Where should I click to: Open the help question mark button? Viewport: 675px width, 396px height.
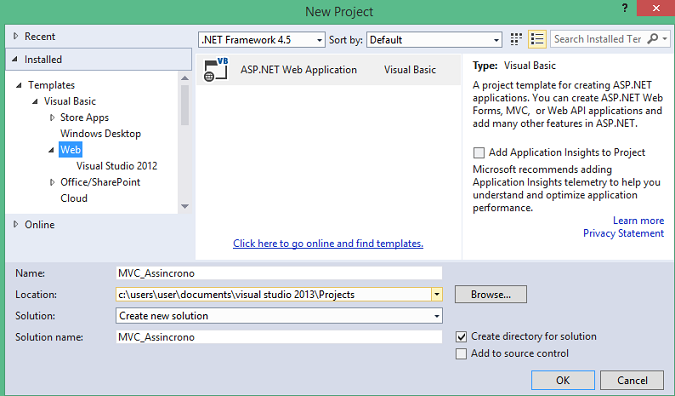pyautogui.click(x=625, y=8)
